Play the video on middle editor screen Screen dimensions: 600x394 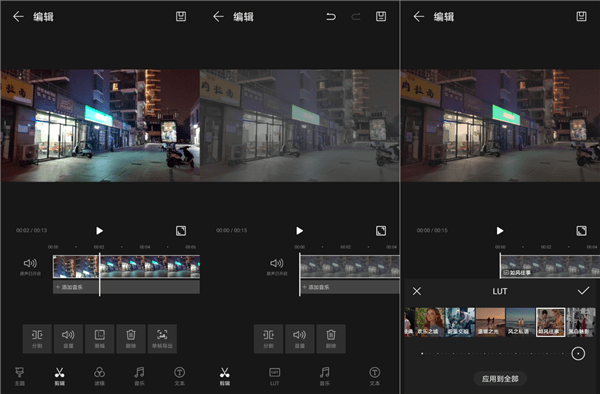tap(300, 231)
